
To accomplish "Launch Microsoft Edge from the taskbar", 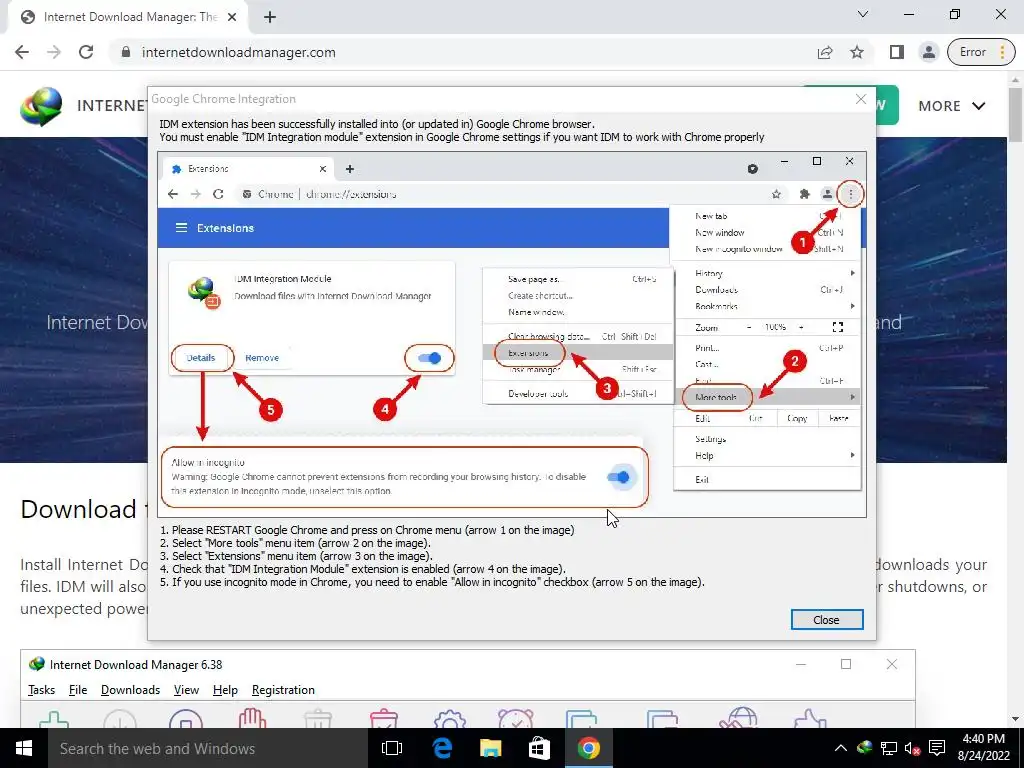I will click(x=442, y=748).
